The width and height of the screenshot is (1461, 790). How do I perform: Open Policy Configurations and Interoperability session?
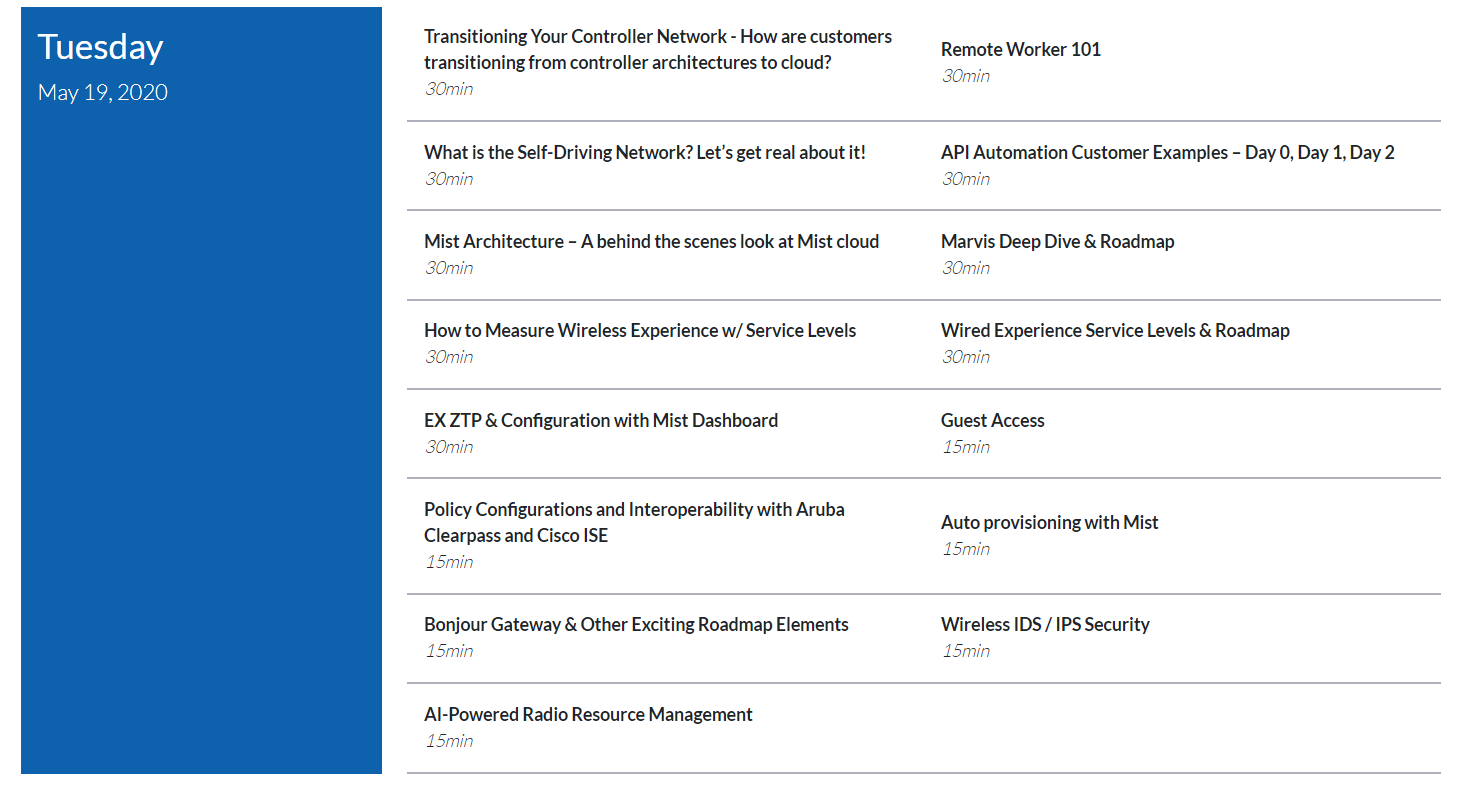(633, 522)
